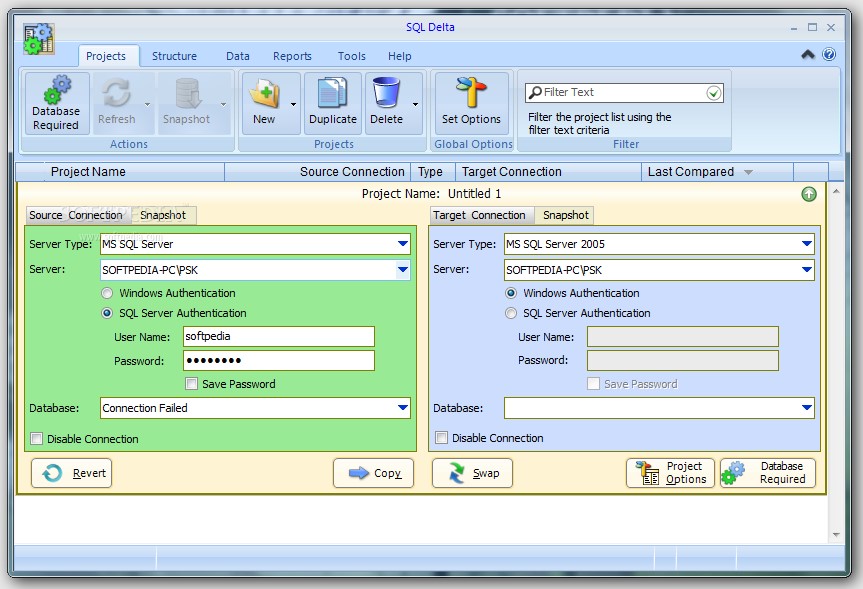Click the source User Name field
Viewport: 863px width, 589px height.
pyautogui.click(x=278, y=336)
